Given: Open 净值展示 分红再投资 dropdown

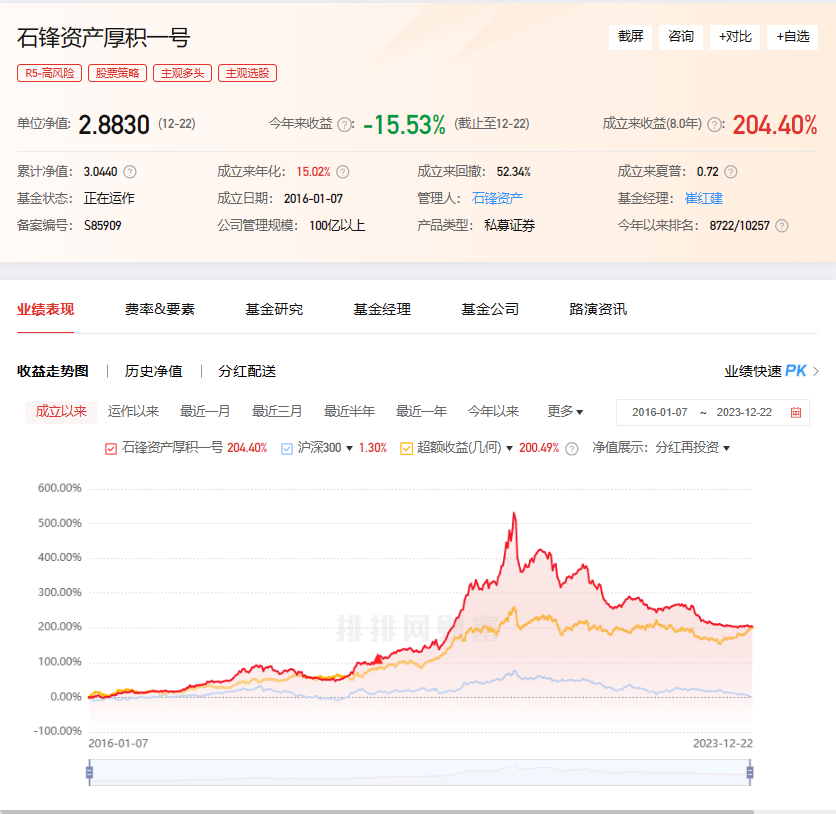Looking at the screenshot, I should (x=692, y=448).
